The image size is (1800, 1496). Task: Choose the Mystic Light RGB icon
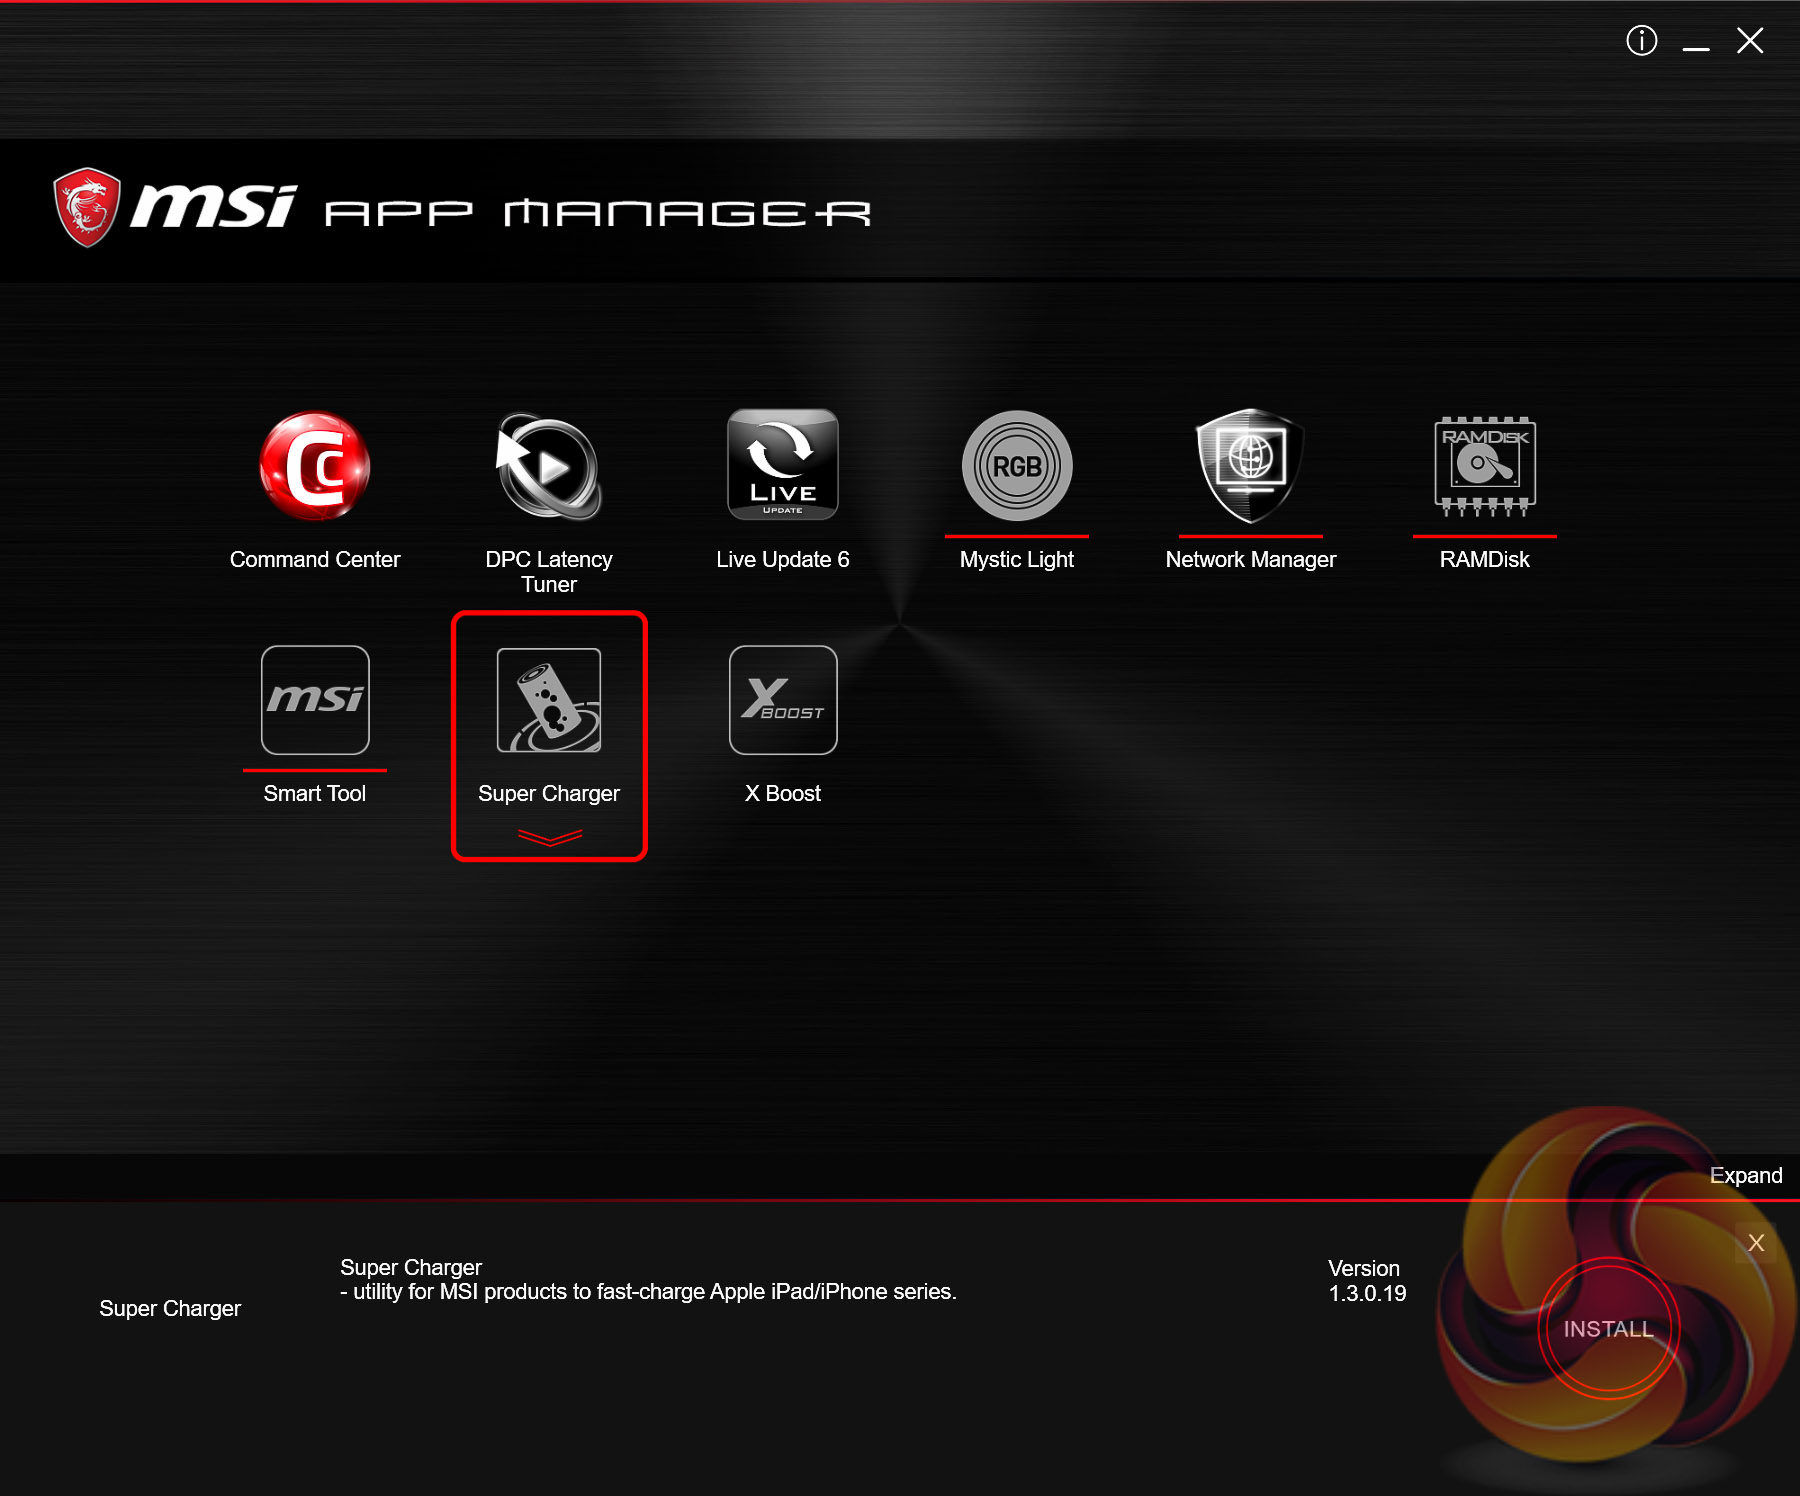(x=1017, y=466)
